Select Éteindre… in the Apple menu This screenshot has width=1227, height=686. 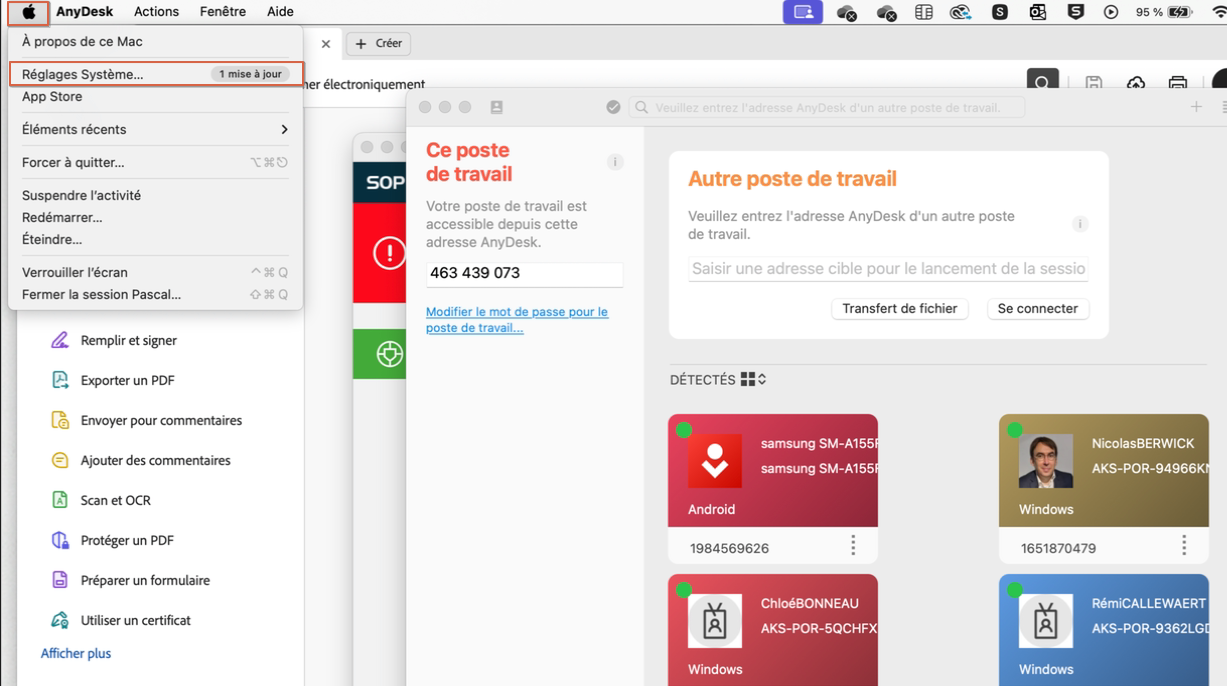click(155, 239)
